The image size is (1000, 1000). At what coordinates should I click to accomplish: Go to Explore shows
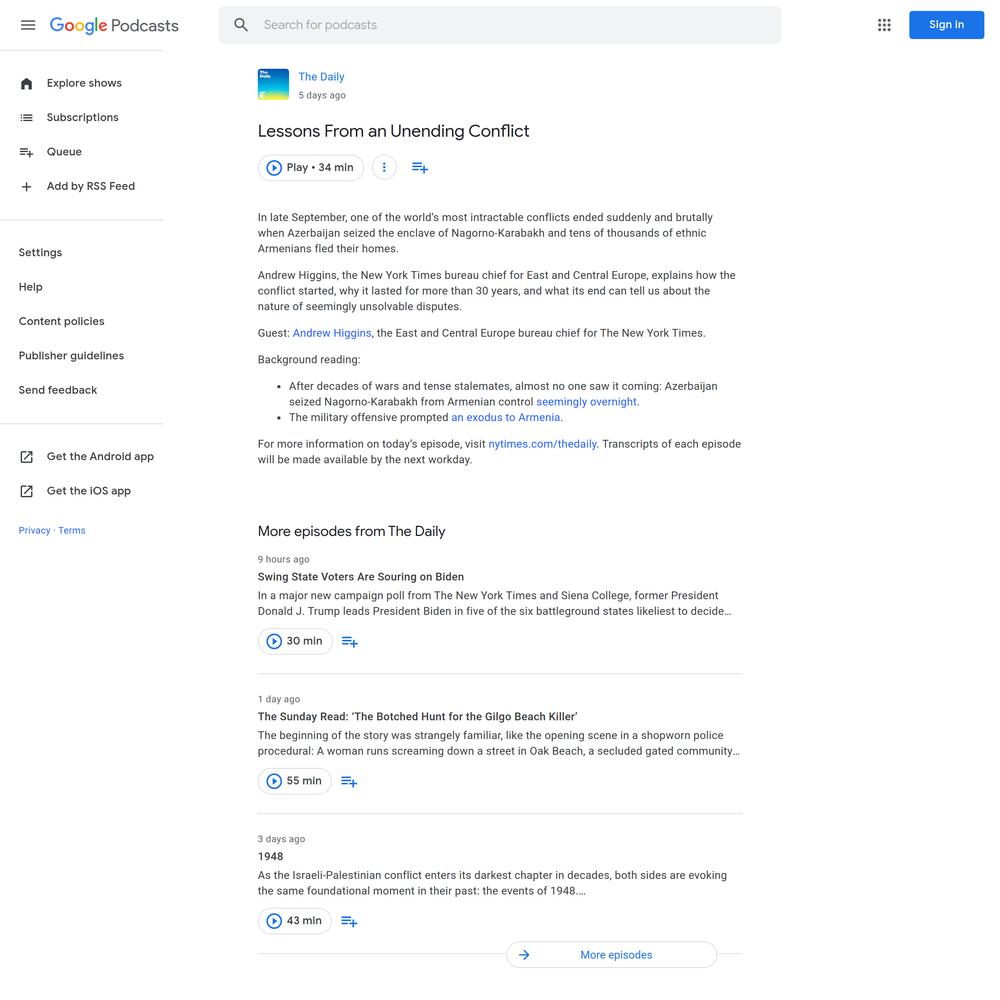click(x=82, y=84)
